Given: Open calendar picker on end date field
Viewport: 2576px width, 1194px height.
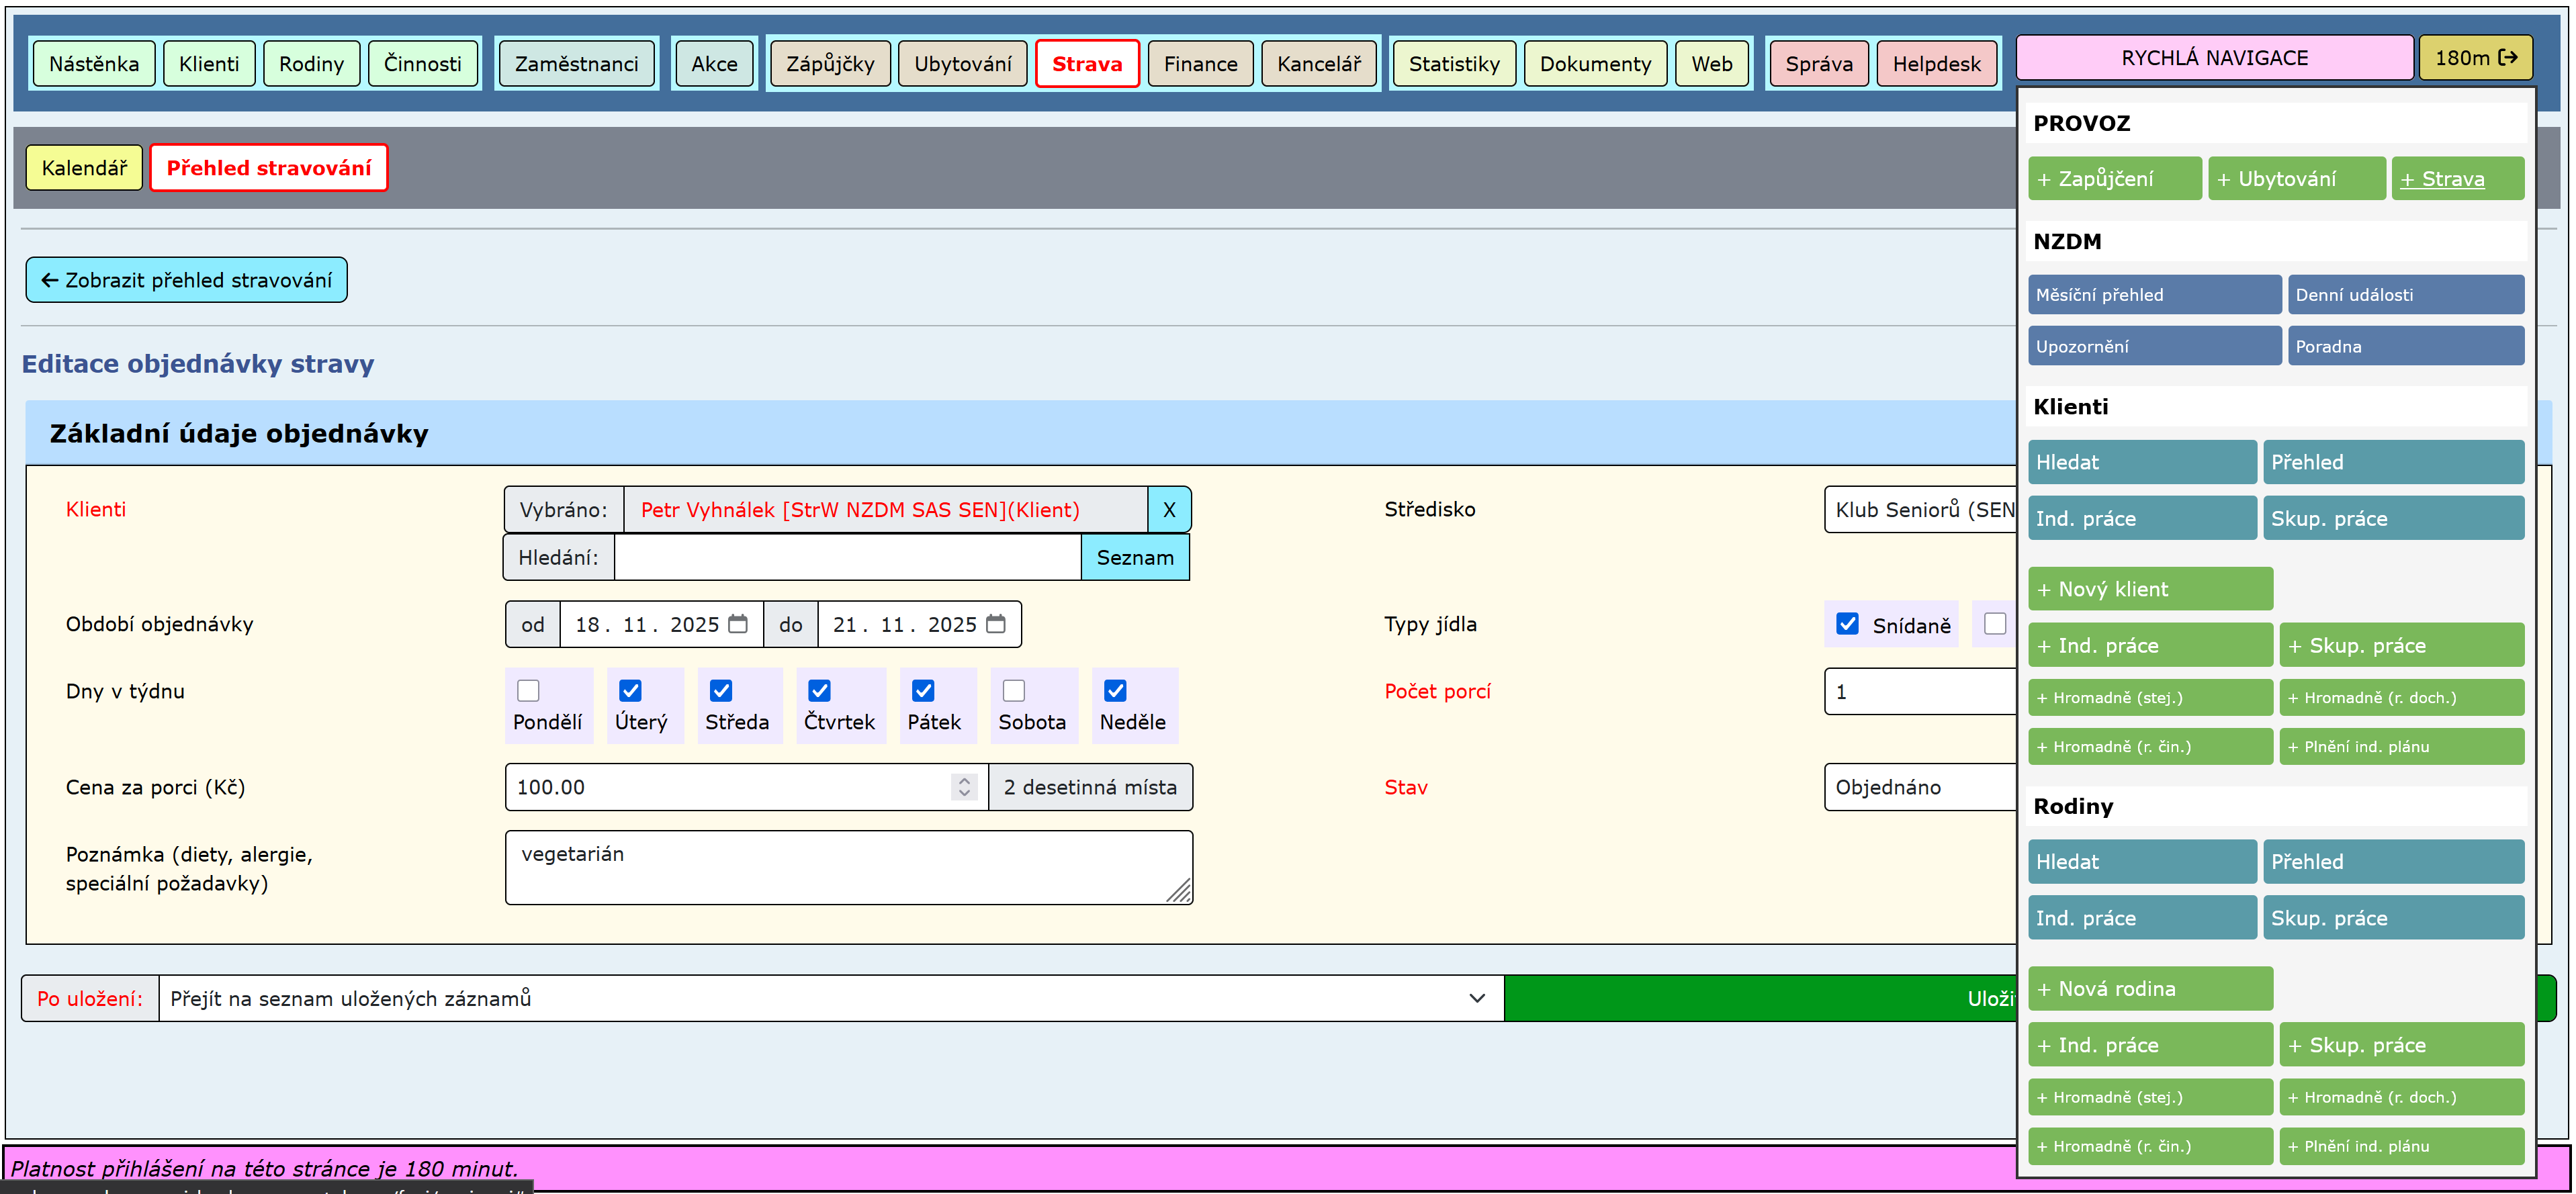Looking at the screenshot, I should 996,624.
